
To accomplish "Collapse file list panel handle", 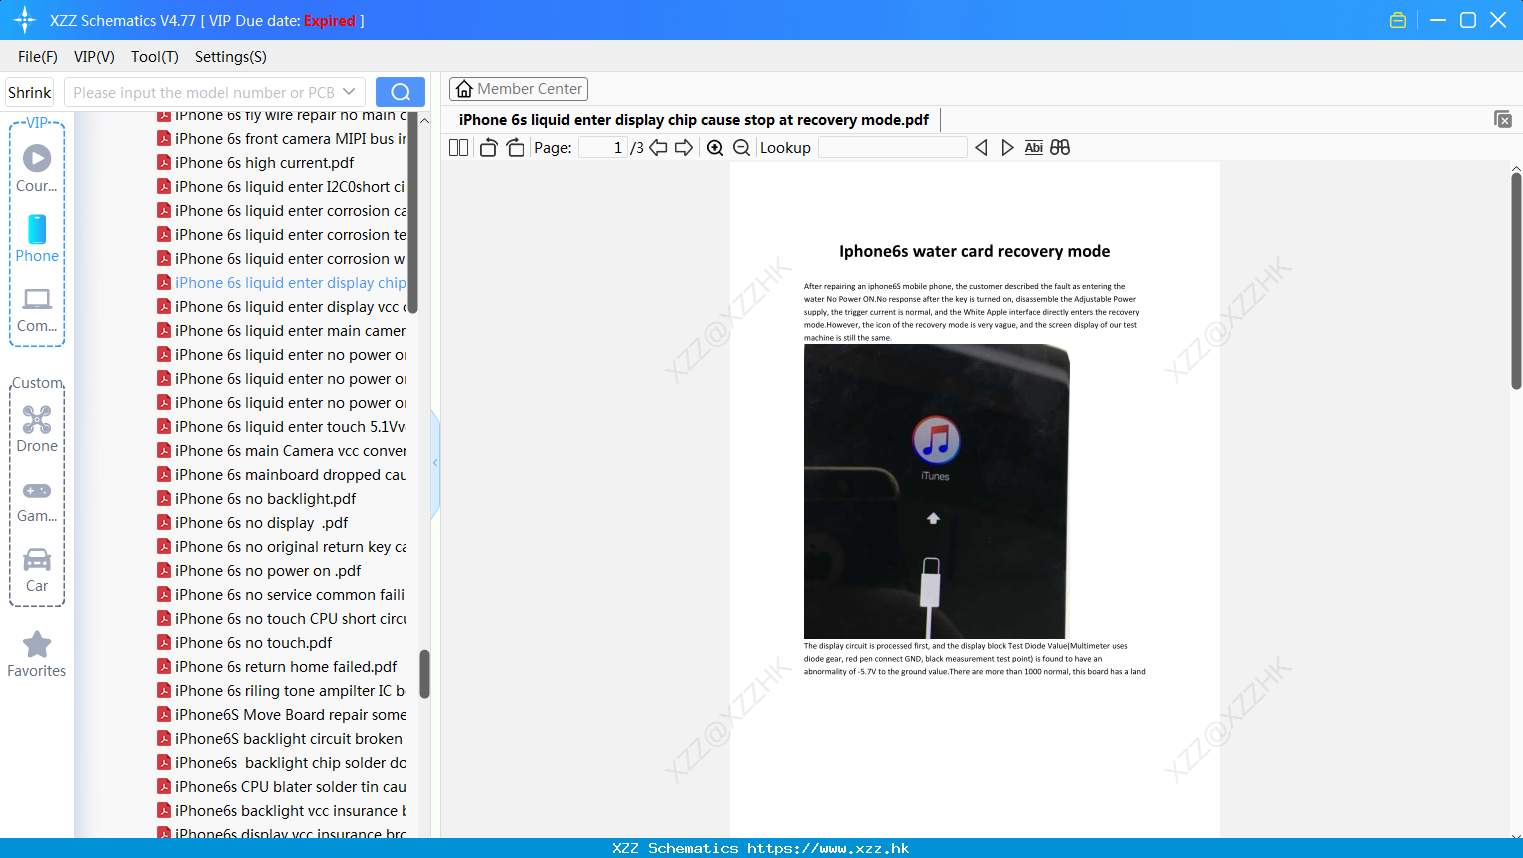I will point(435,463).
